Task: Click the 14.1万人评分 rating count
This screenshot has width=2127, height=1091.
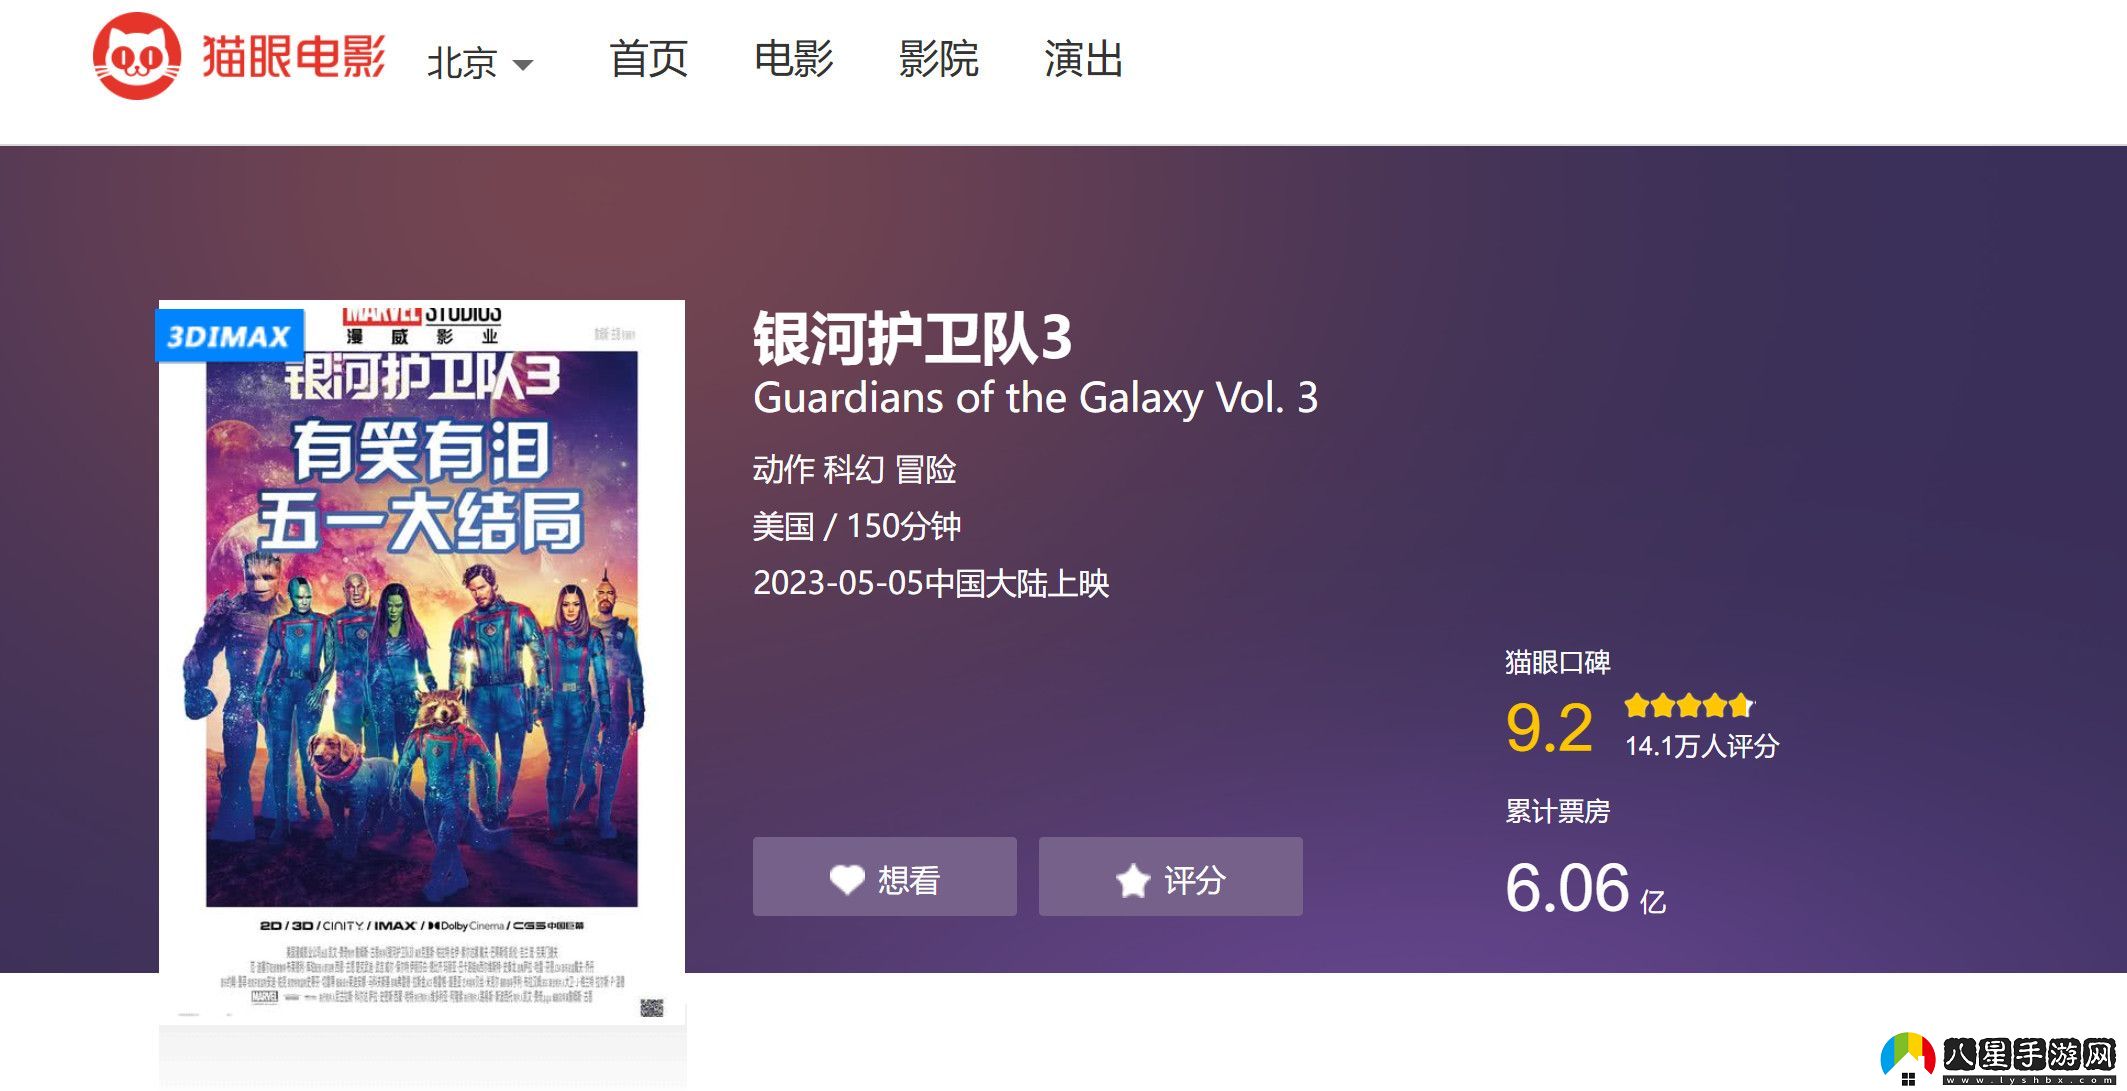Action: pos(1702,746)
